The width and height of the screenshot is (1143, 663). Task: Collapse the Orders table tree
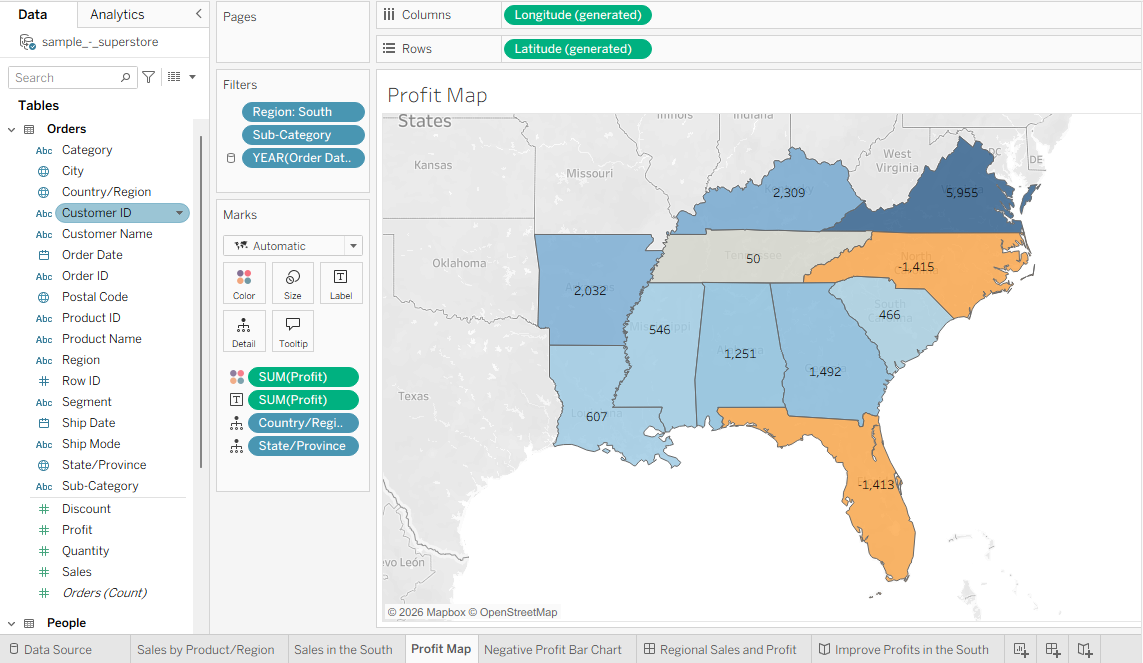(x=12, y=129)
